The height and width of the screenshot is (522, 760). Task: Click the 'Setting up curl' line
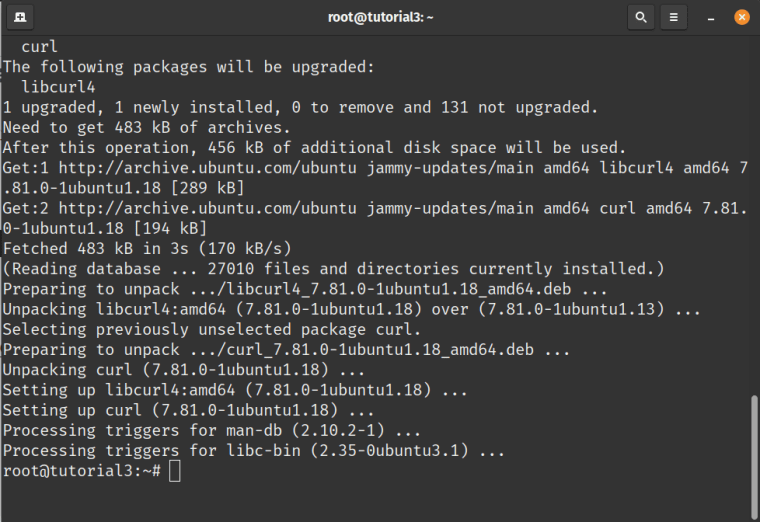[188, 411]
